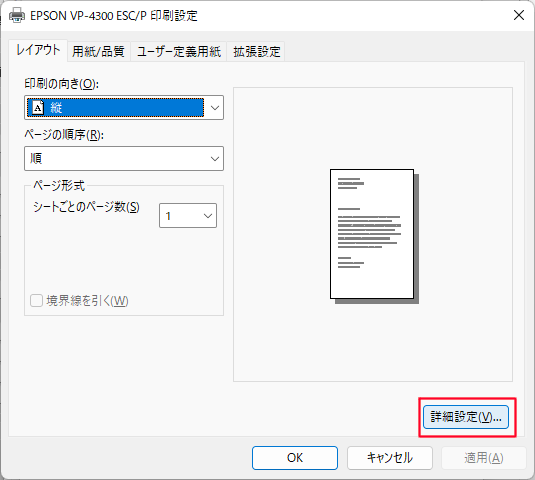Open the ページの順序 dropdown

click(x=124, y=158)
